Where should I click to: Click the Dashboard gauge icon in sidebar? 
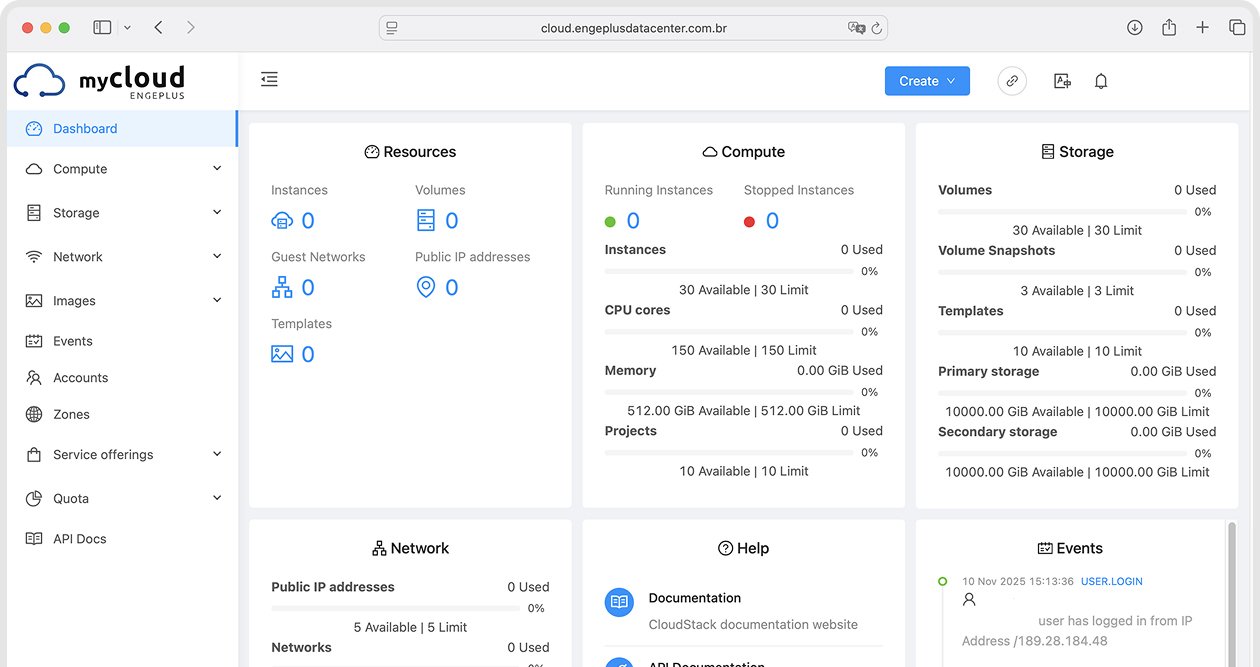tap(34, 128)
